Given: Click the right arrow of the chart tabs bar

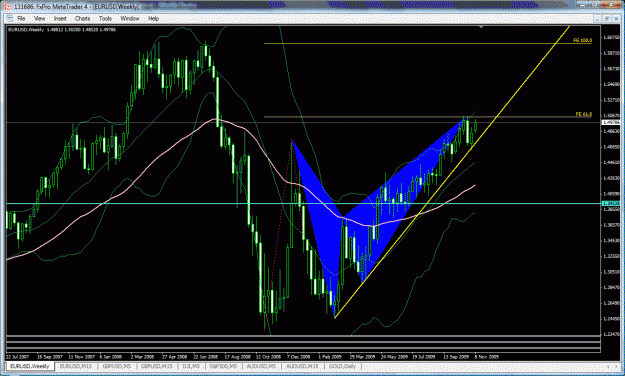Looking at the screenshot, I should point(617,366).
